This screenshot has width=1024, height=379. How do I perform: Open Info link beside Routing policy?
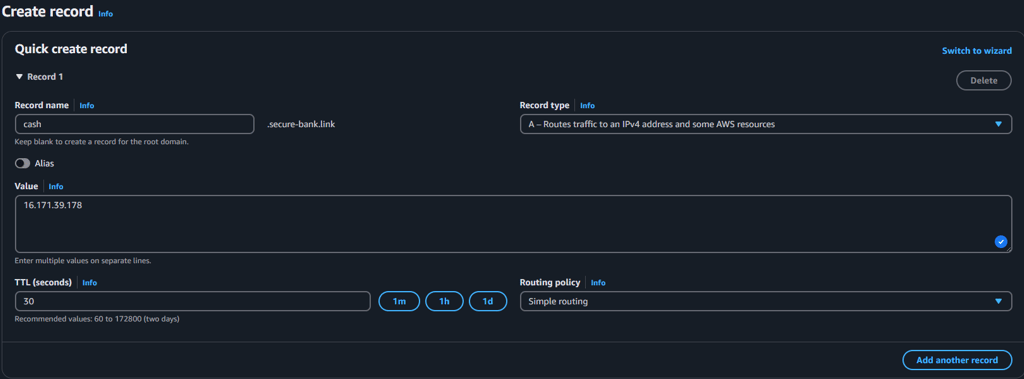coord(598,282)
